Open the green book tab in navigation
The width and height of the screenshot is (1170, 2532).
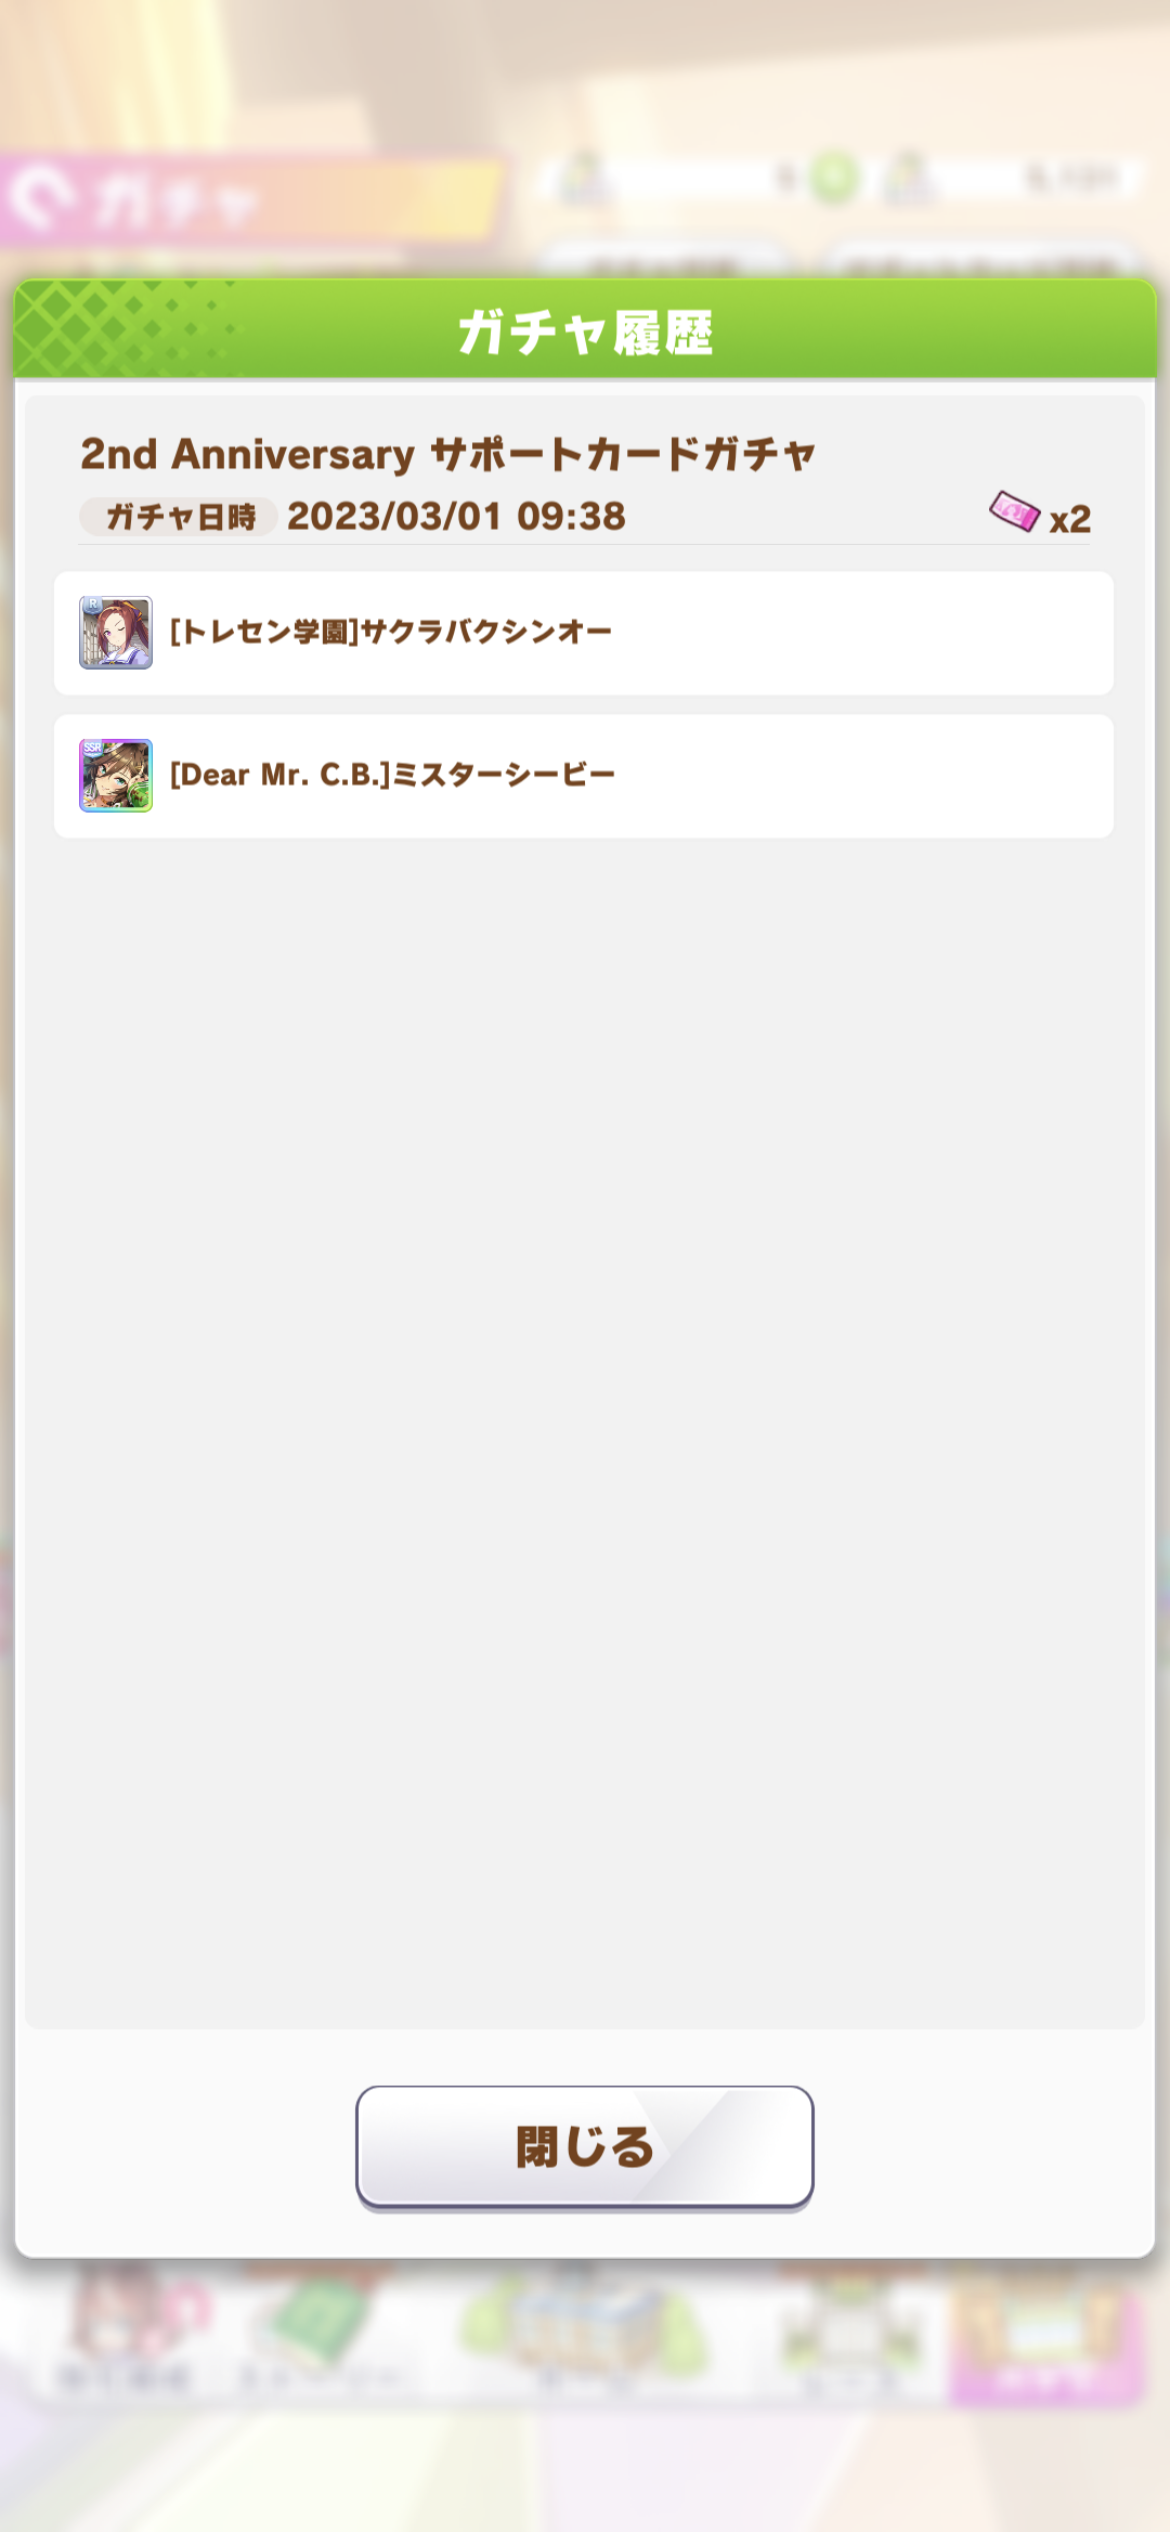click(x=315, y=2330)
